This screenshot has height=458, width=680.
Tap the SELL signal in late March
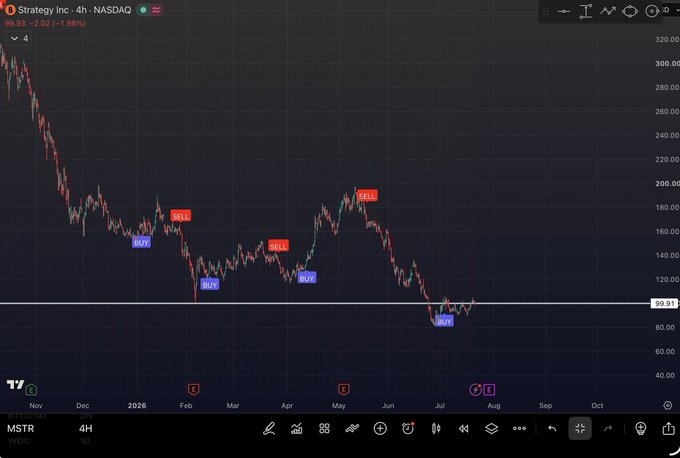(x=278, y=246)
